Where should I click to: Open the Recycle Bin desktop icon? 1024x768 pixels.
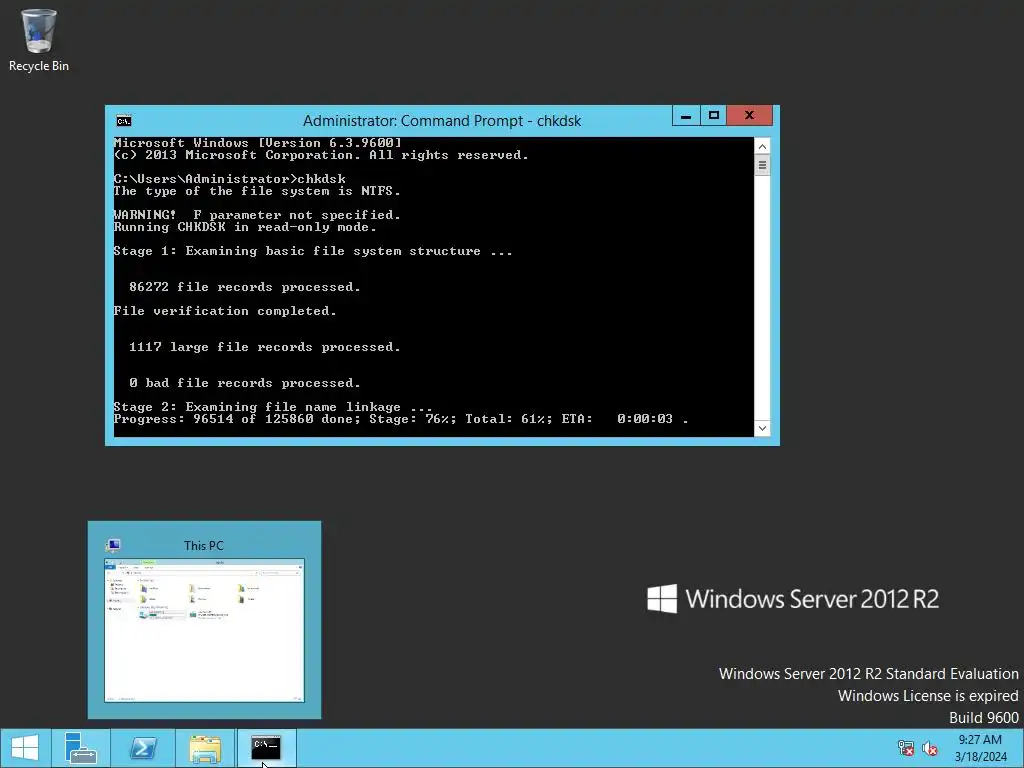(x=39, y=40)
